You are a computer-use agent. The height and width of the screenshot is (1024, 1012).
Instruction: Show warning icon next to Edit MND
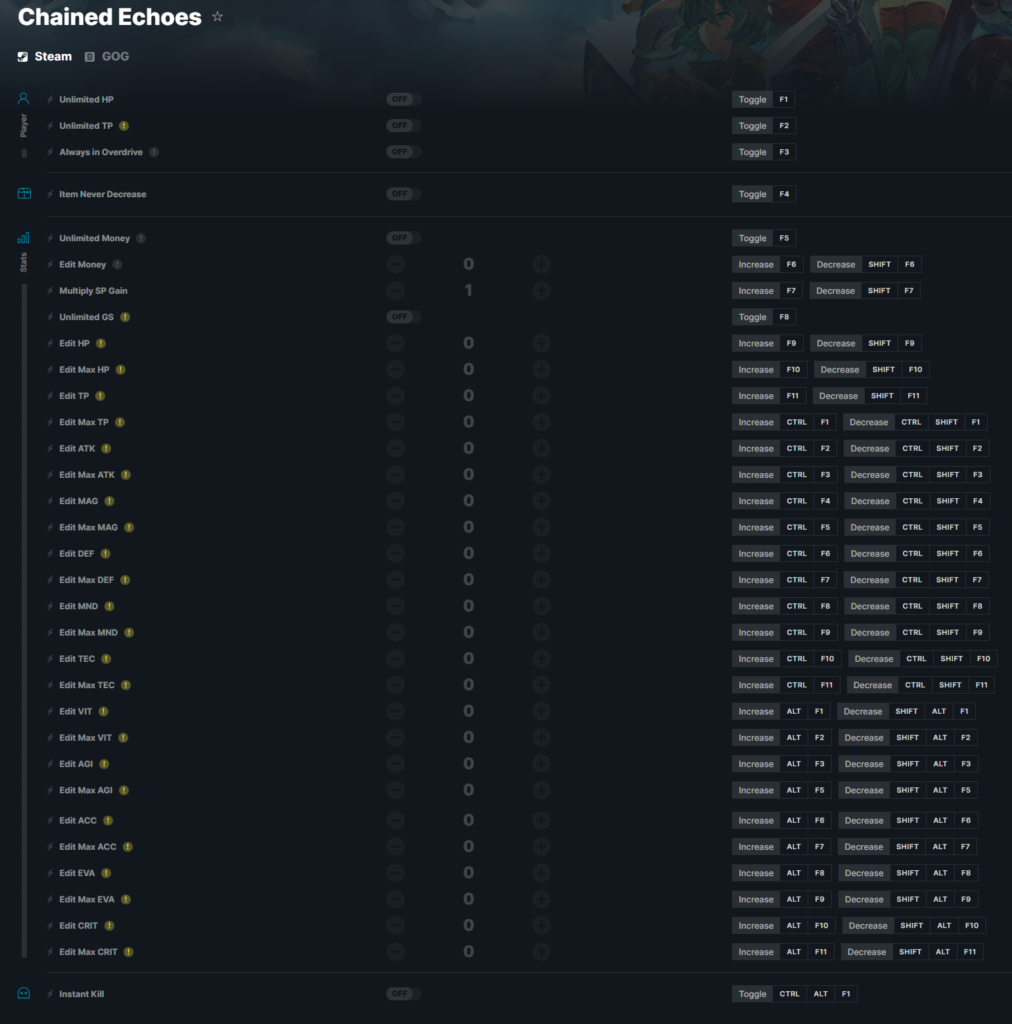click(110, 606)
